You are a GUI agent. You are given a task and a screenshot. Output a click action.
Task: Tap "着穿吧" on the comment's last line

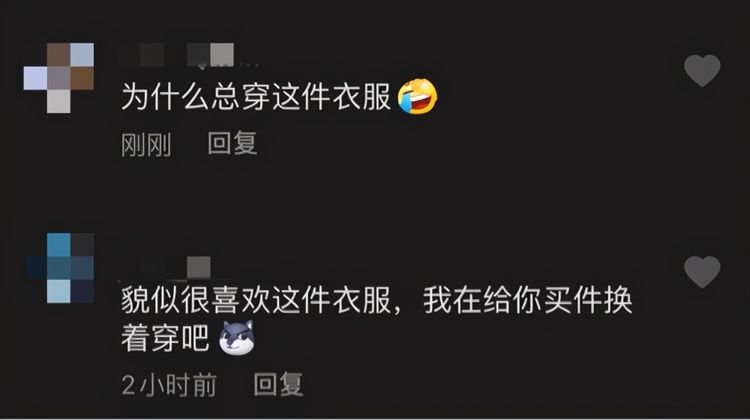pyautogui.click(x=165, y=338)
